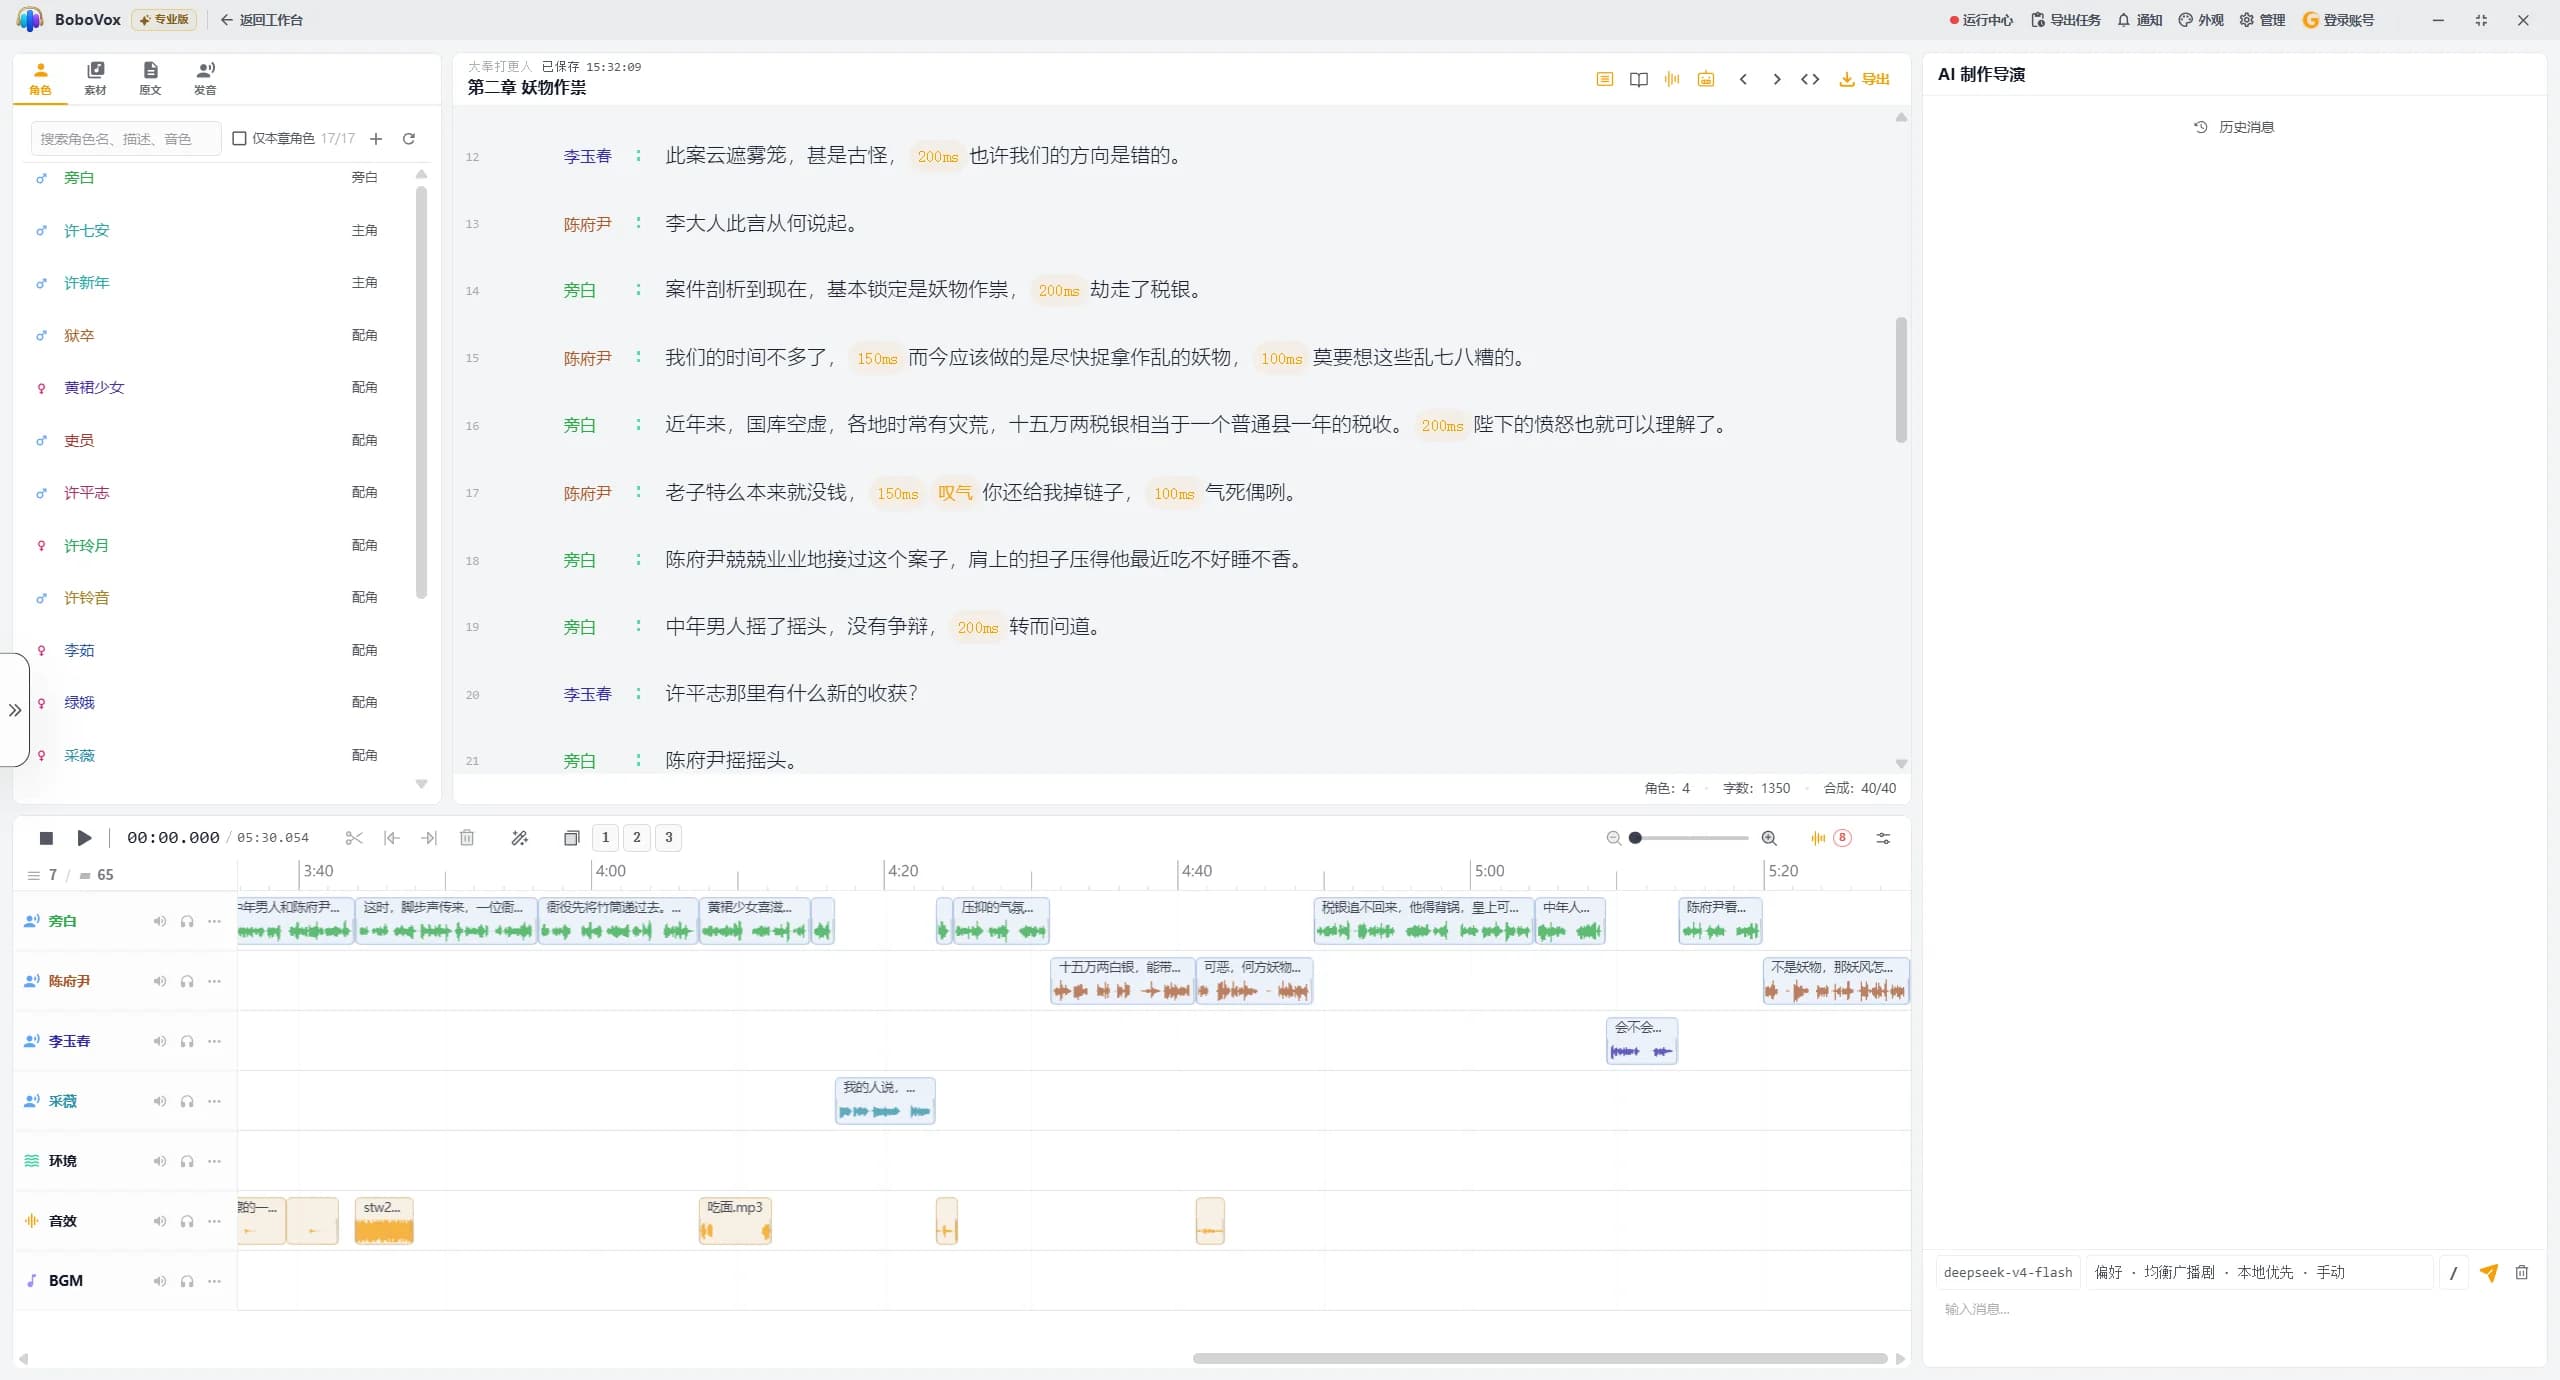The image size is (2560, 1380).
Task: Toggle 仅本章角色 checkbox
Action: [239, 138]
